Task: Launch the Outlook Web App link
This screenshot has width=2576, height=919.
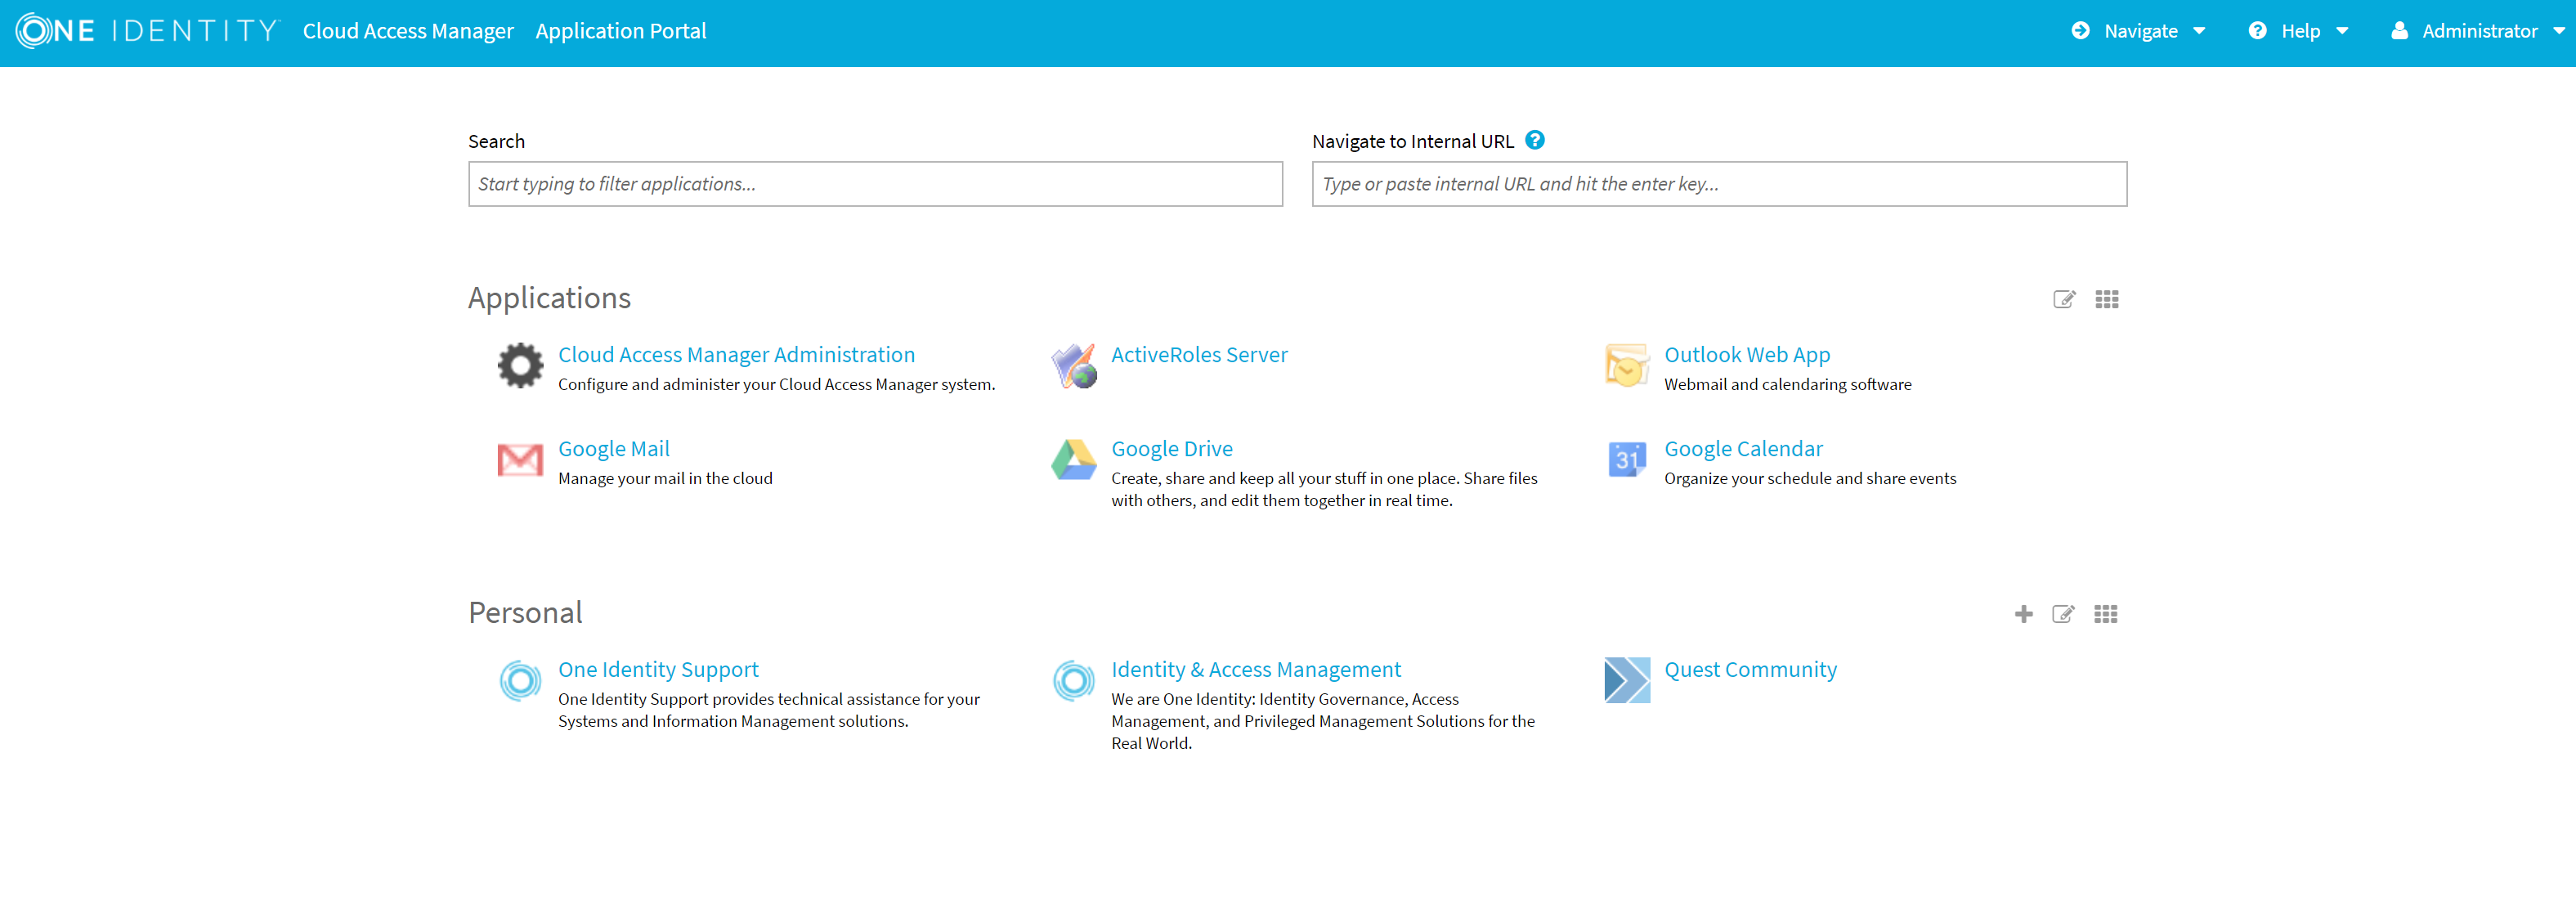Action: coord(1747,355)
